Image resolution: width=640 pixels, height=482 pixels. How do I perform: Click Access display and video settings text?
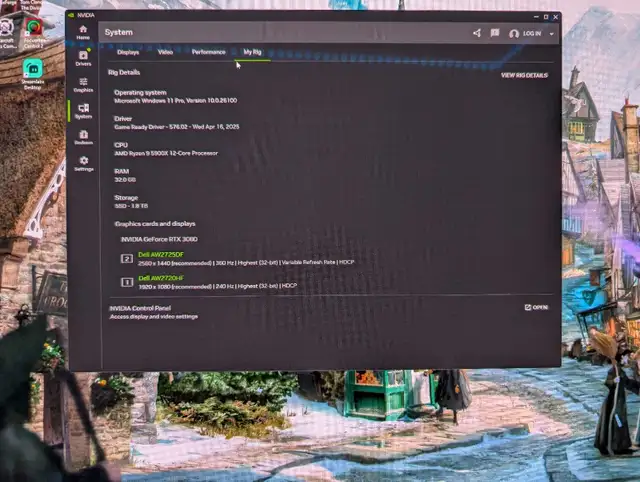(154, 316)
